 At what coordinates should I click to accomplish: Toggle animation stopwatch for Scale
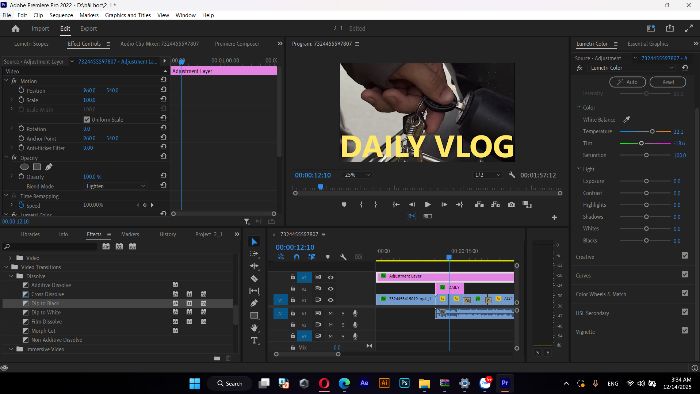21,100
